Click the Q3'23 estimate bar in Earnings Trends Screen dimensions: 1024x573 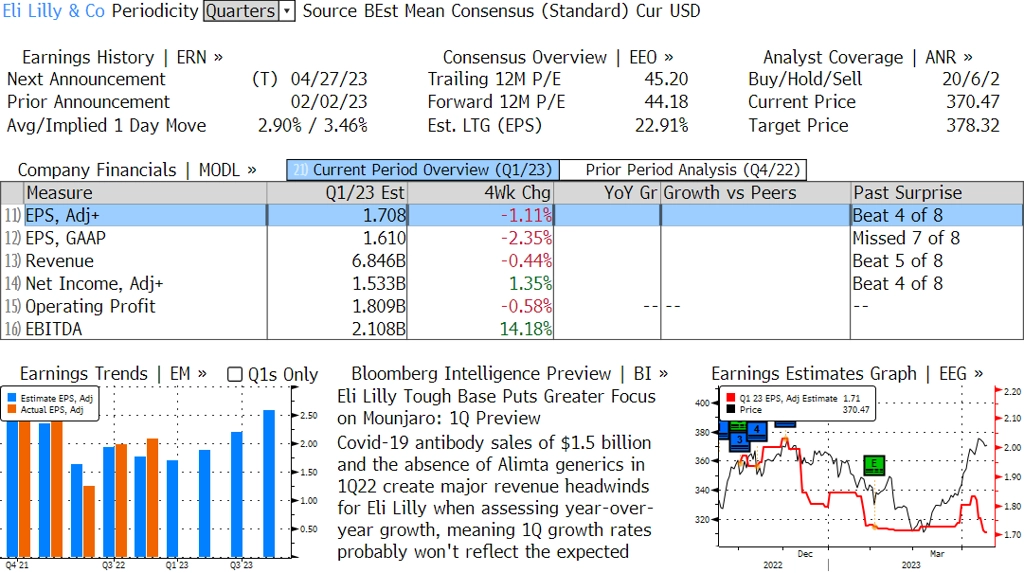[x=236, y=495]
